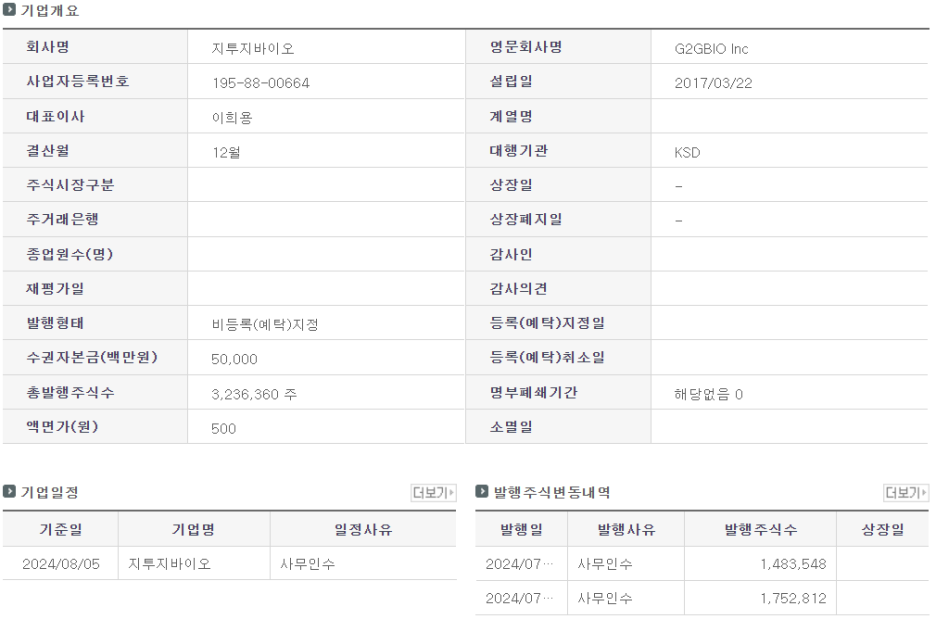The height and width of the screenshot is (619, 936).
Task: Select the 기준일 column header
Action: 61,529
